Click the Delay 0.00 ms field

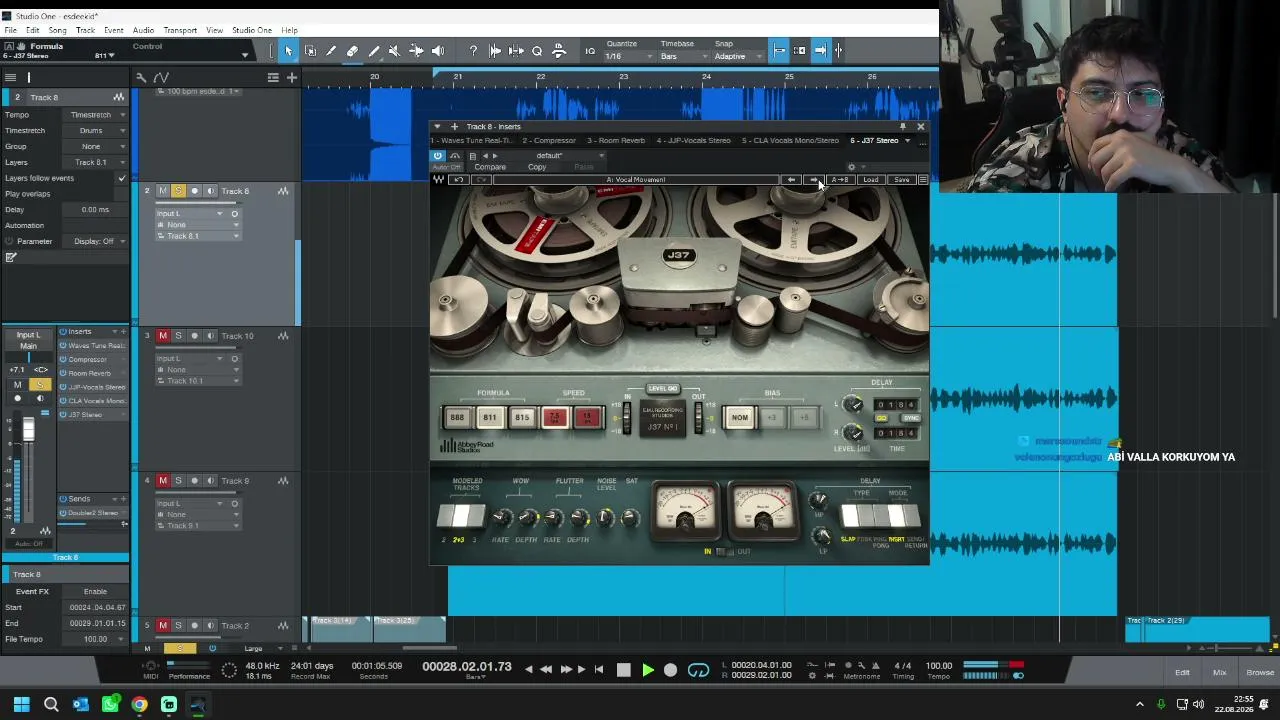click(96, 210)
